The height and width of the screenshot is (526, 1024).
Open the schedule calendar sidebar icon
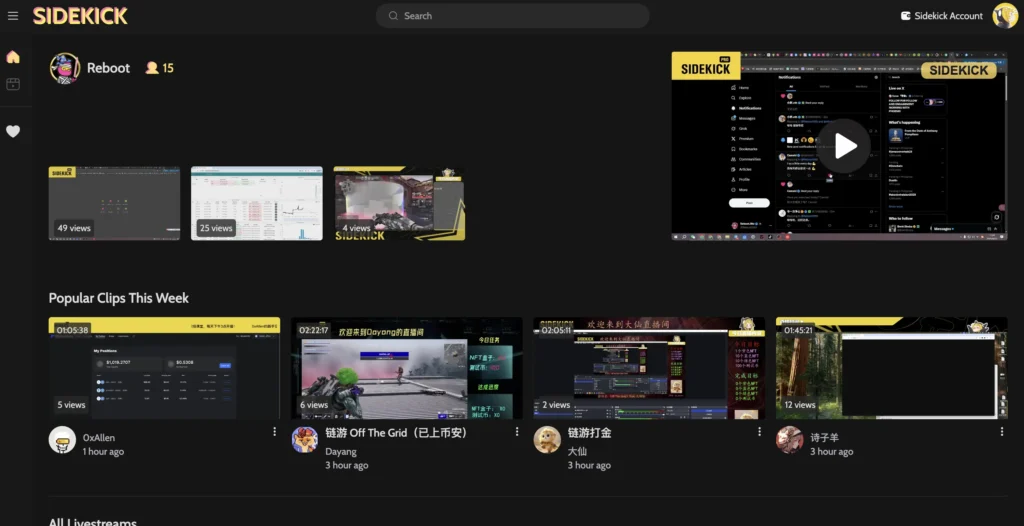click(x=13, y=84)
